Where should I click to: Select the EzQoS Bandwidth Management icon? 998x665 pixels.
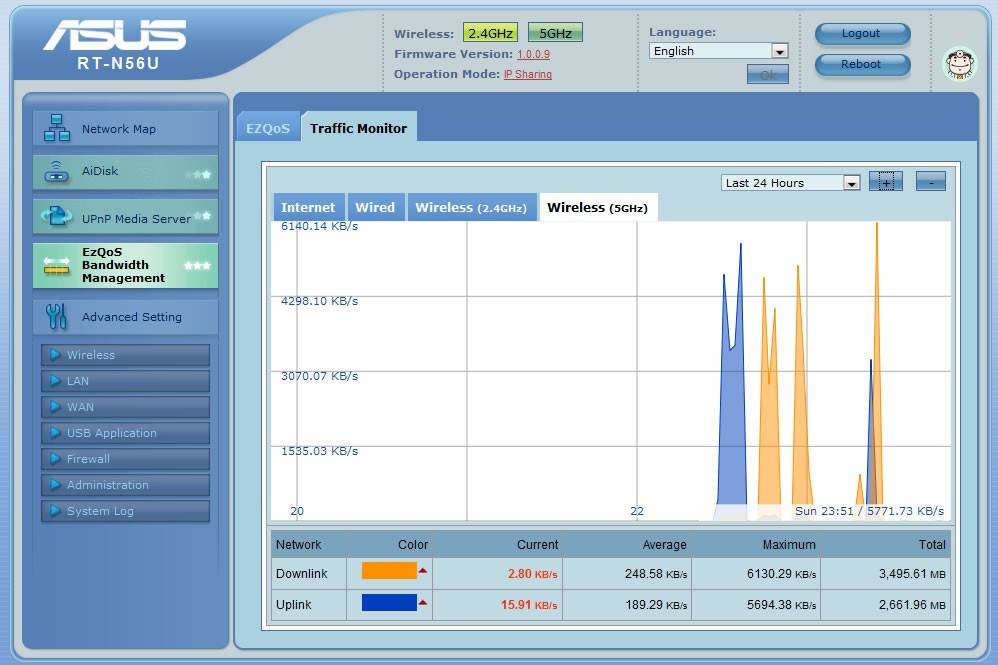57,265
